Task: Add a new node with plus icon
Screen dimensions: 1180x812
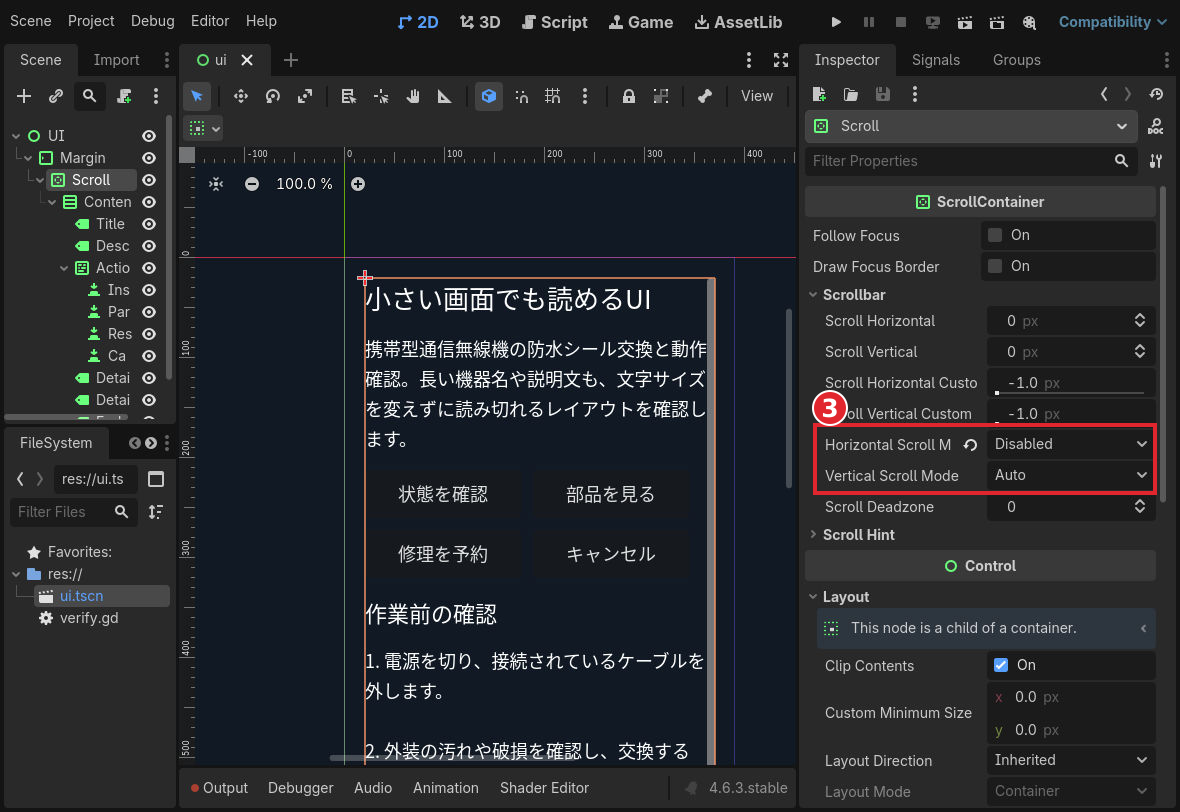Action: pos(24,96)
